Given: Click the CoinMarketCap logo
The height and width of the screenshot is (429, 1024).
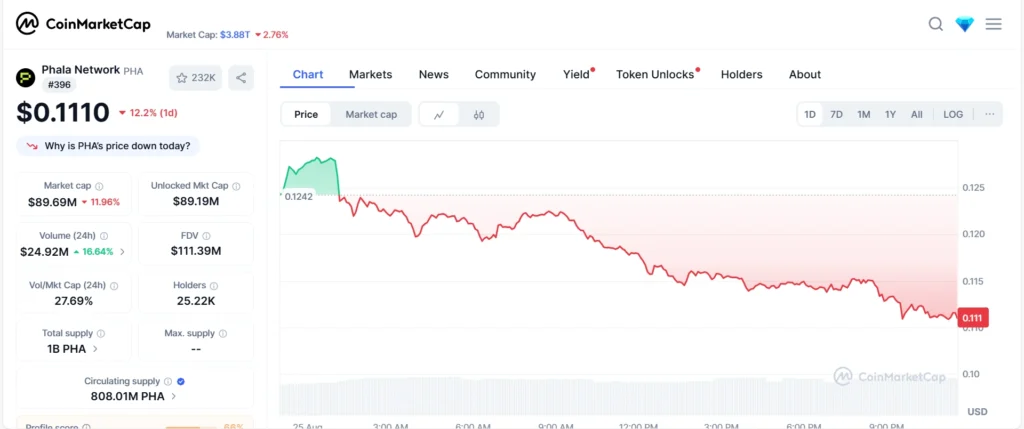Looking at the screenshot, I should [x=84, y=24].
